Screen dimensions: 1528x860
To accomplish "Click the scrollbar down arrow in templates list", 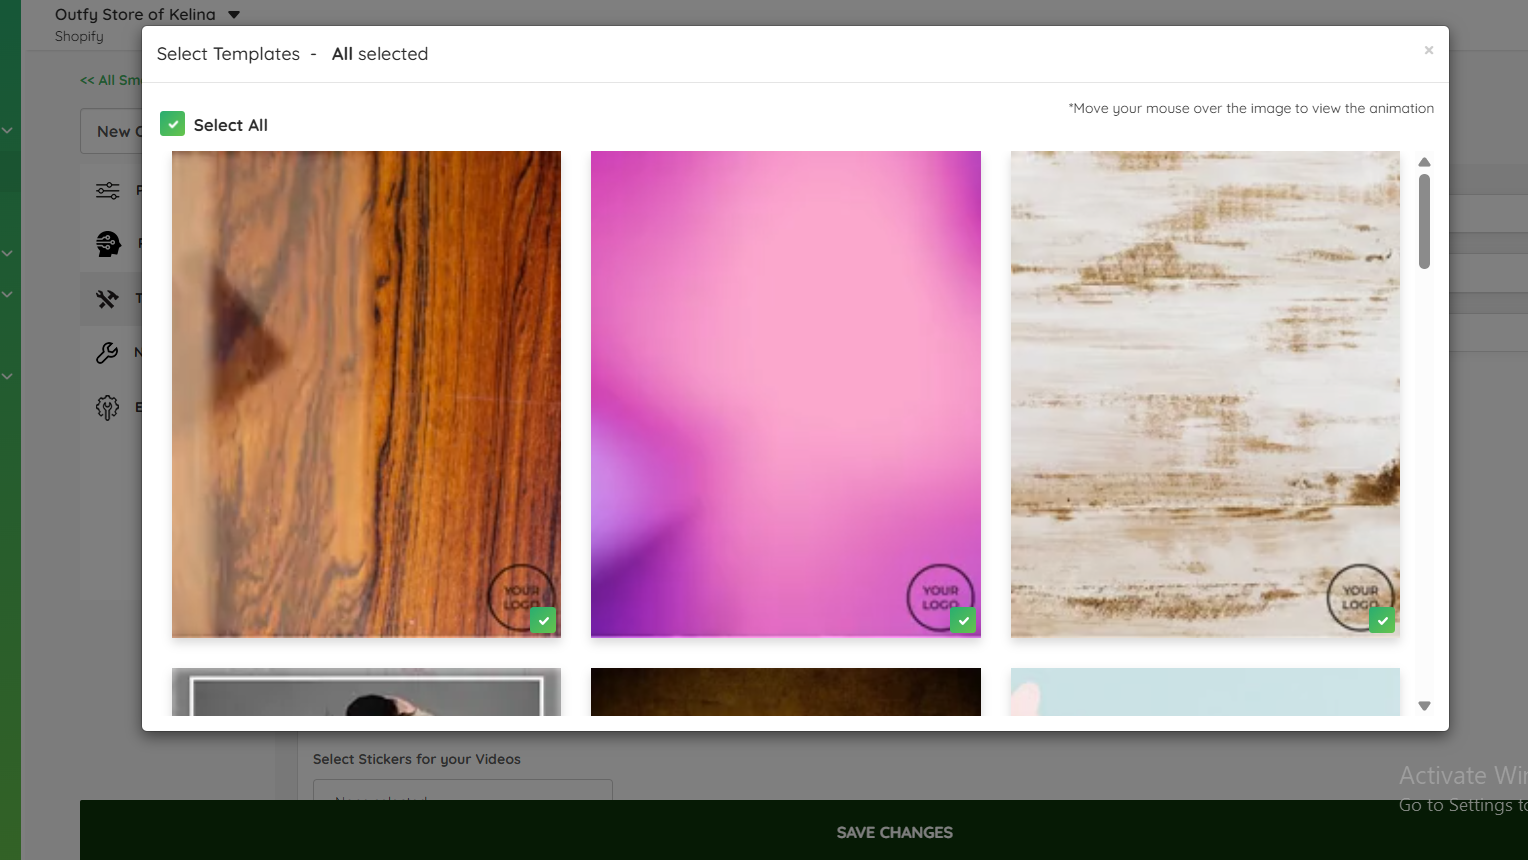I will point(1424,706).
